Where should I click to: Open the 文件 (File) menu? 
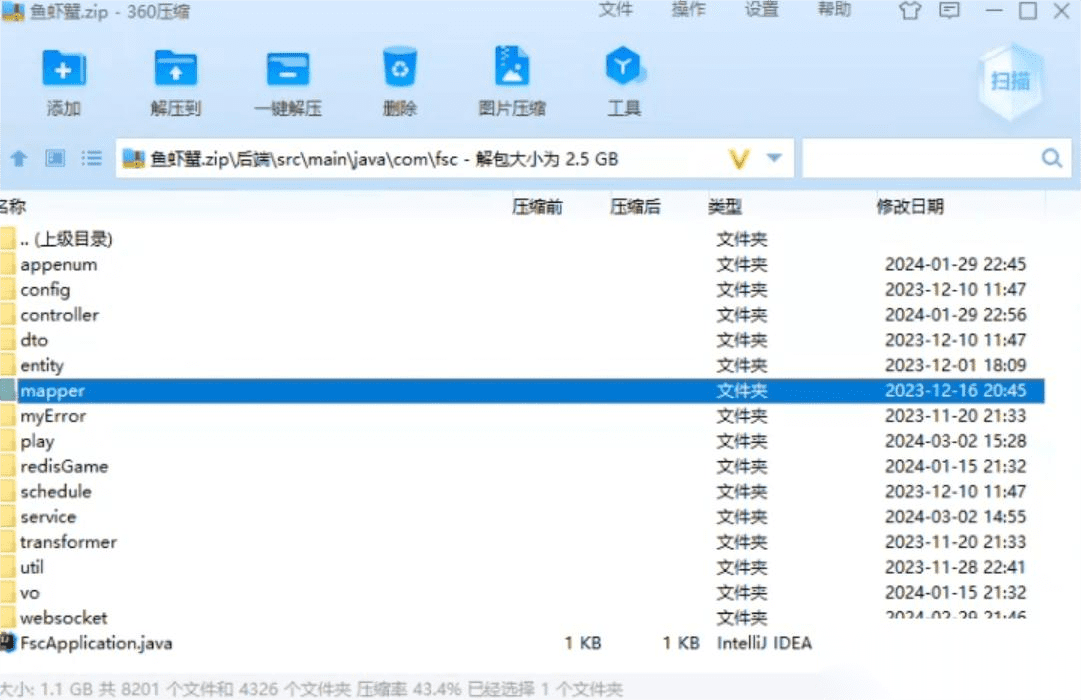615,10
